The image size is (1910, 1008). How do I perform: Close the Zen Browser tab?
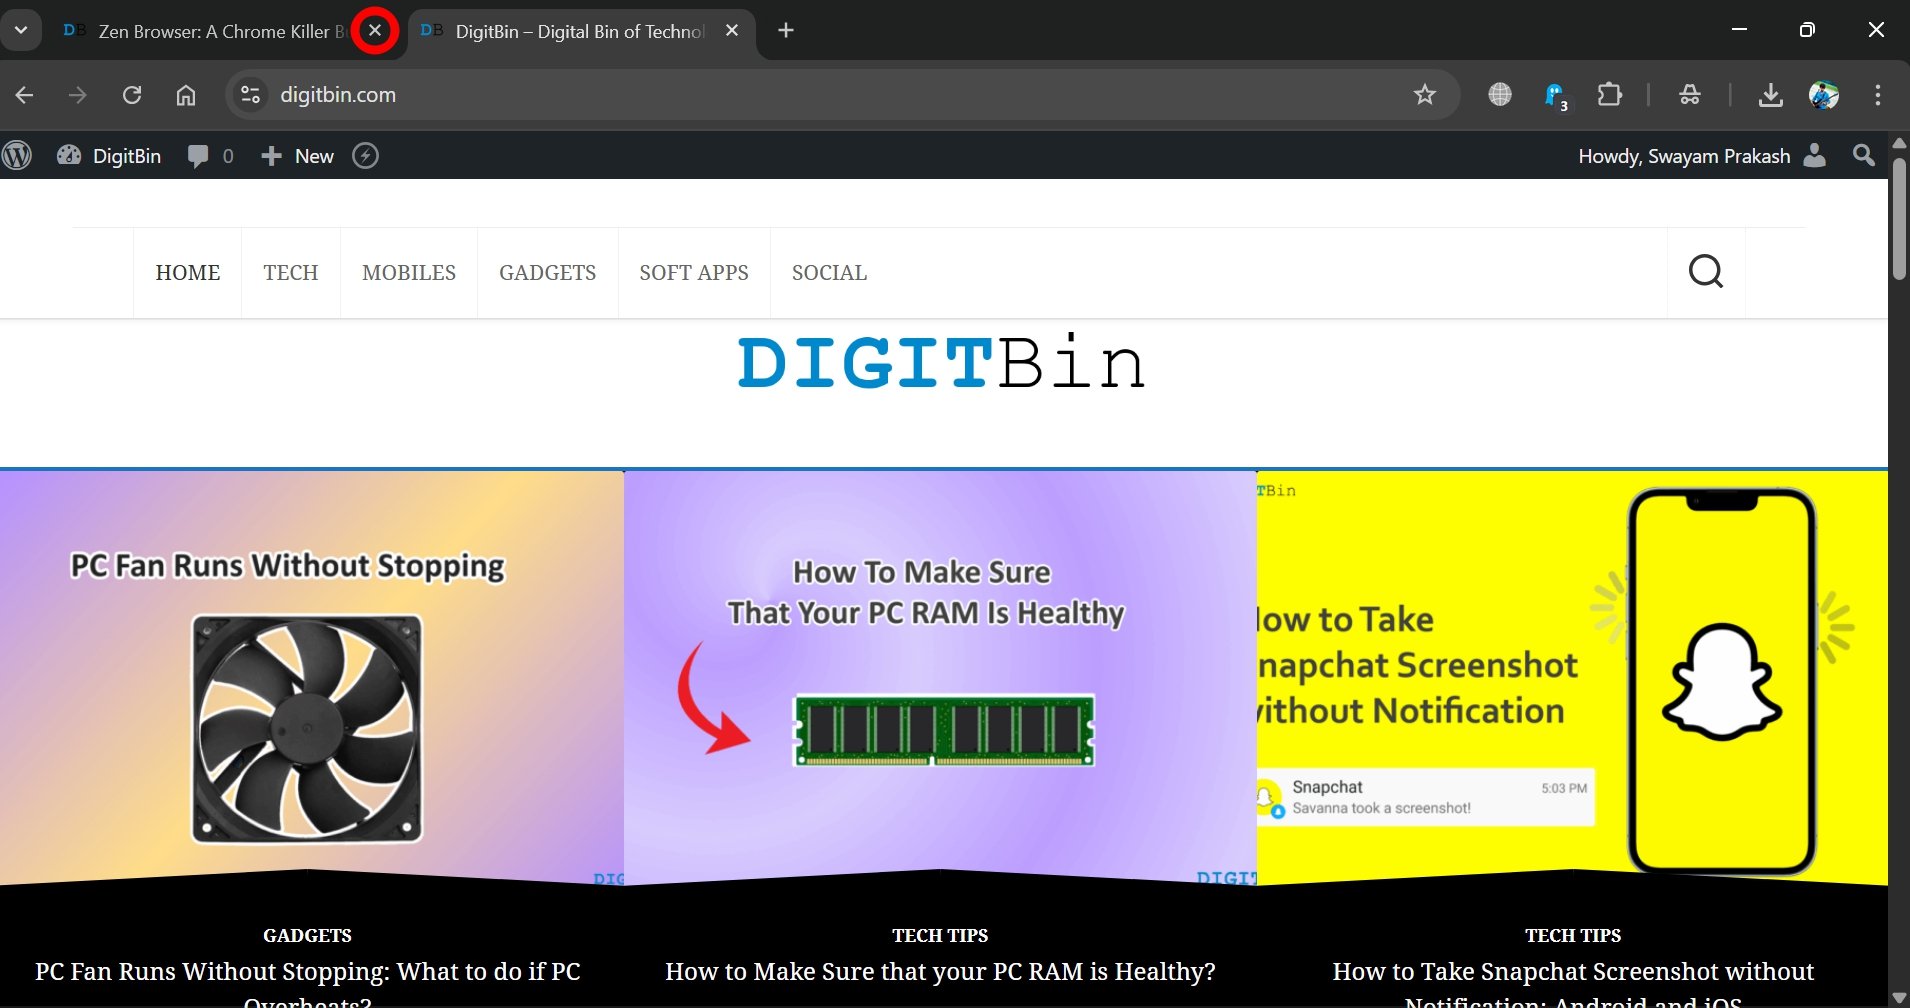[x=375, y=31]
